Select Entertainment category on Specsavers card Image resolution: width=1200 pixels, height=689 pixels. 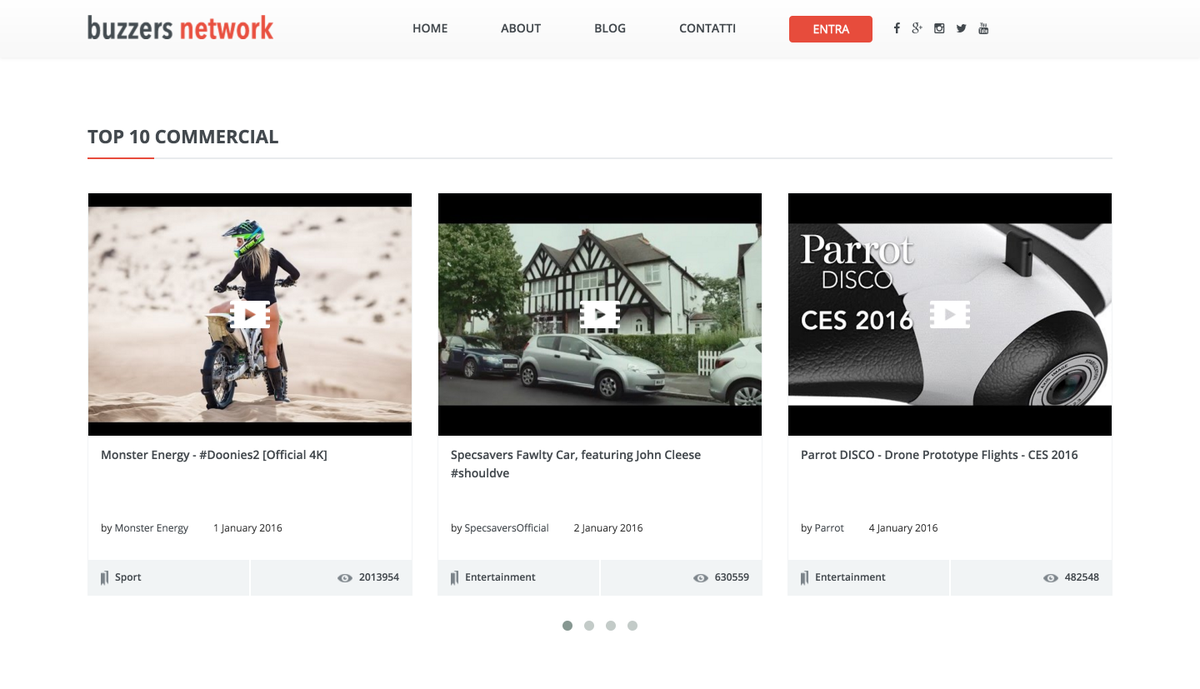[500, 577]
